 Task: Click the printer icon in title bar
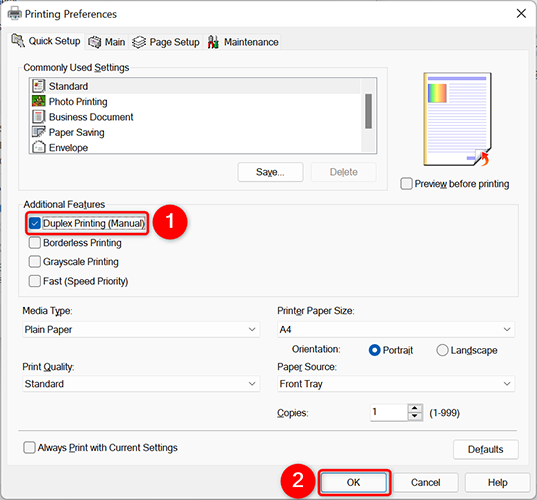click(14, 14)
